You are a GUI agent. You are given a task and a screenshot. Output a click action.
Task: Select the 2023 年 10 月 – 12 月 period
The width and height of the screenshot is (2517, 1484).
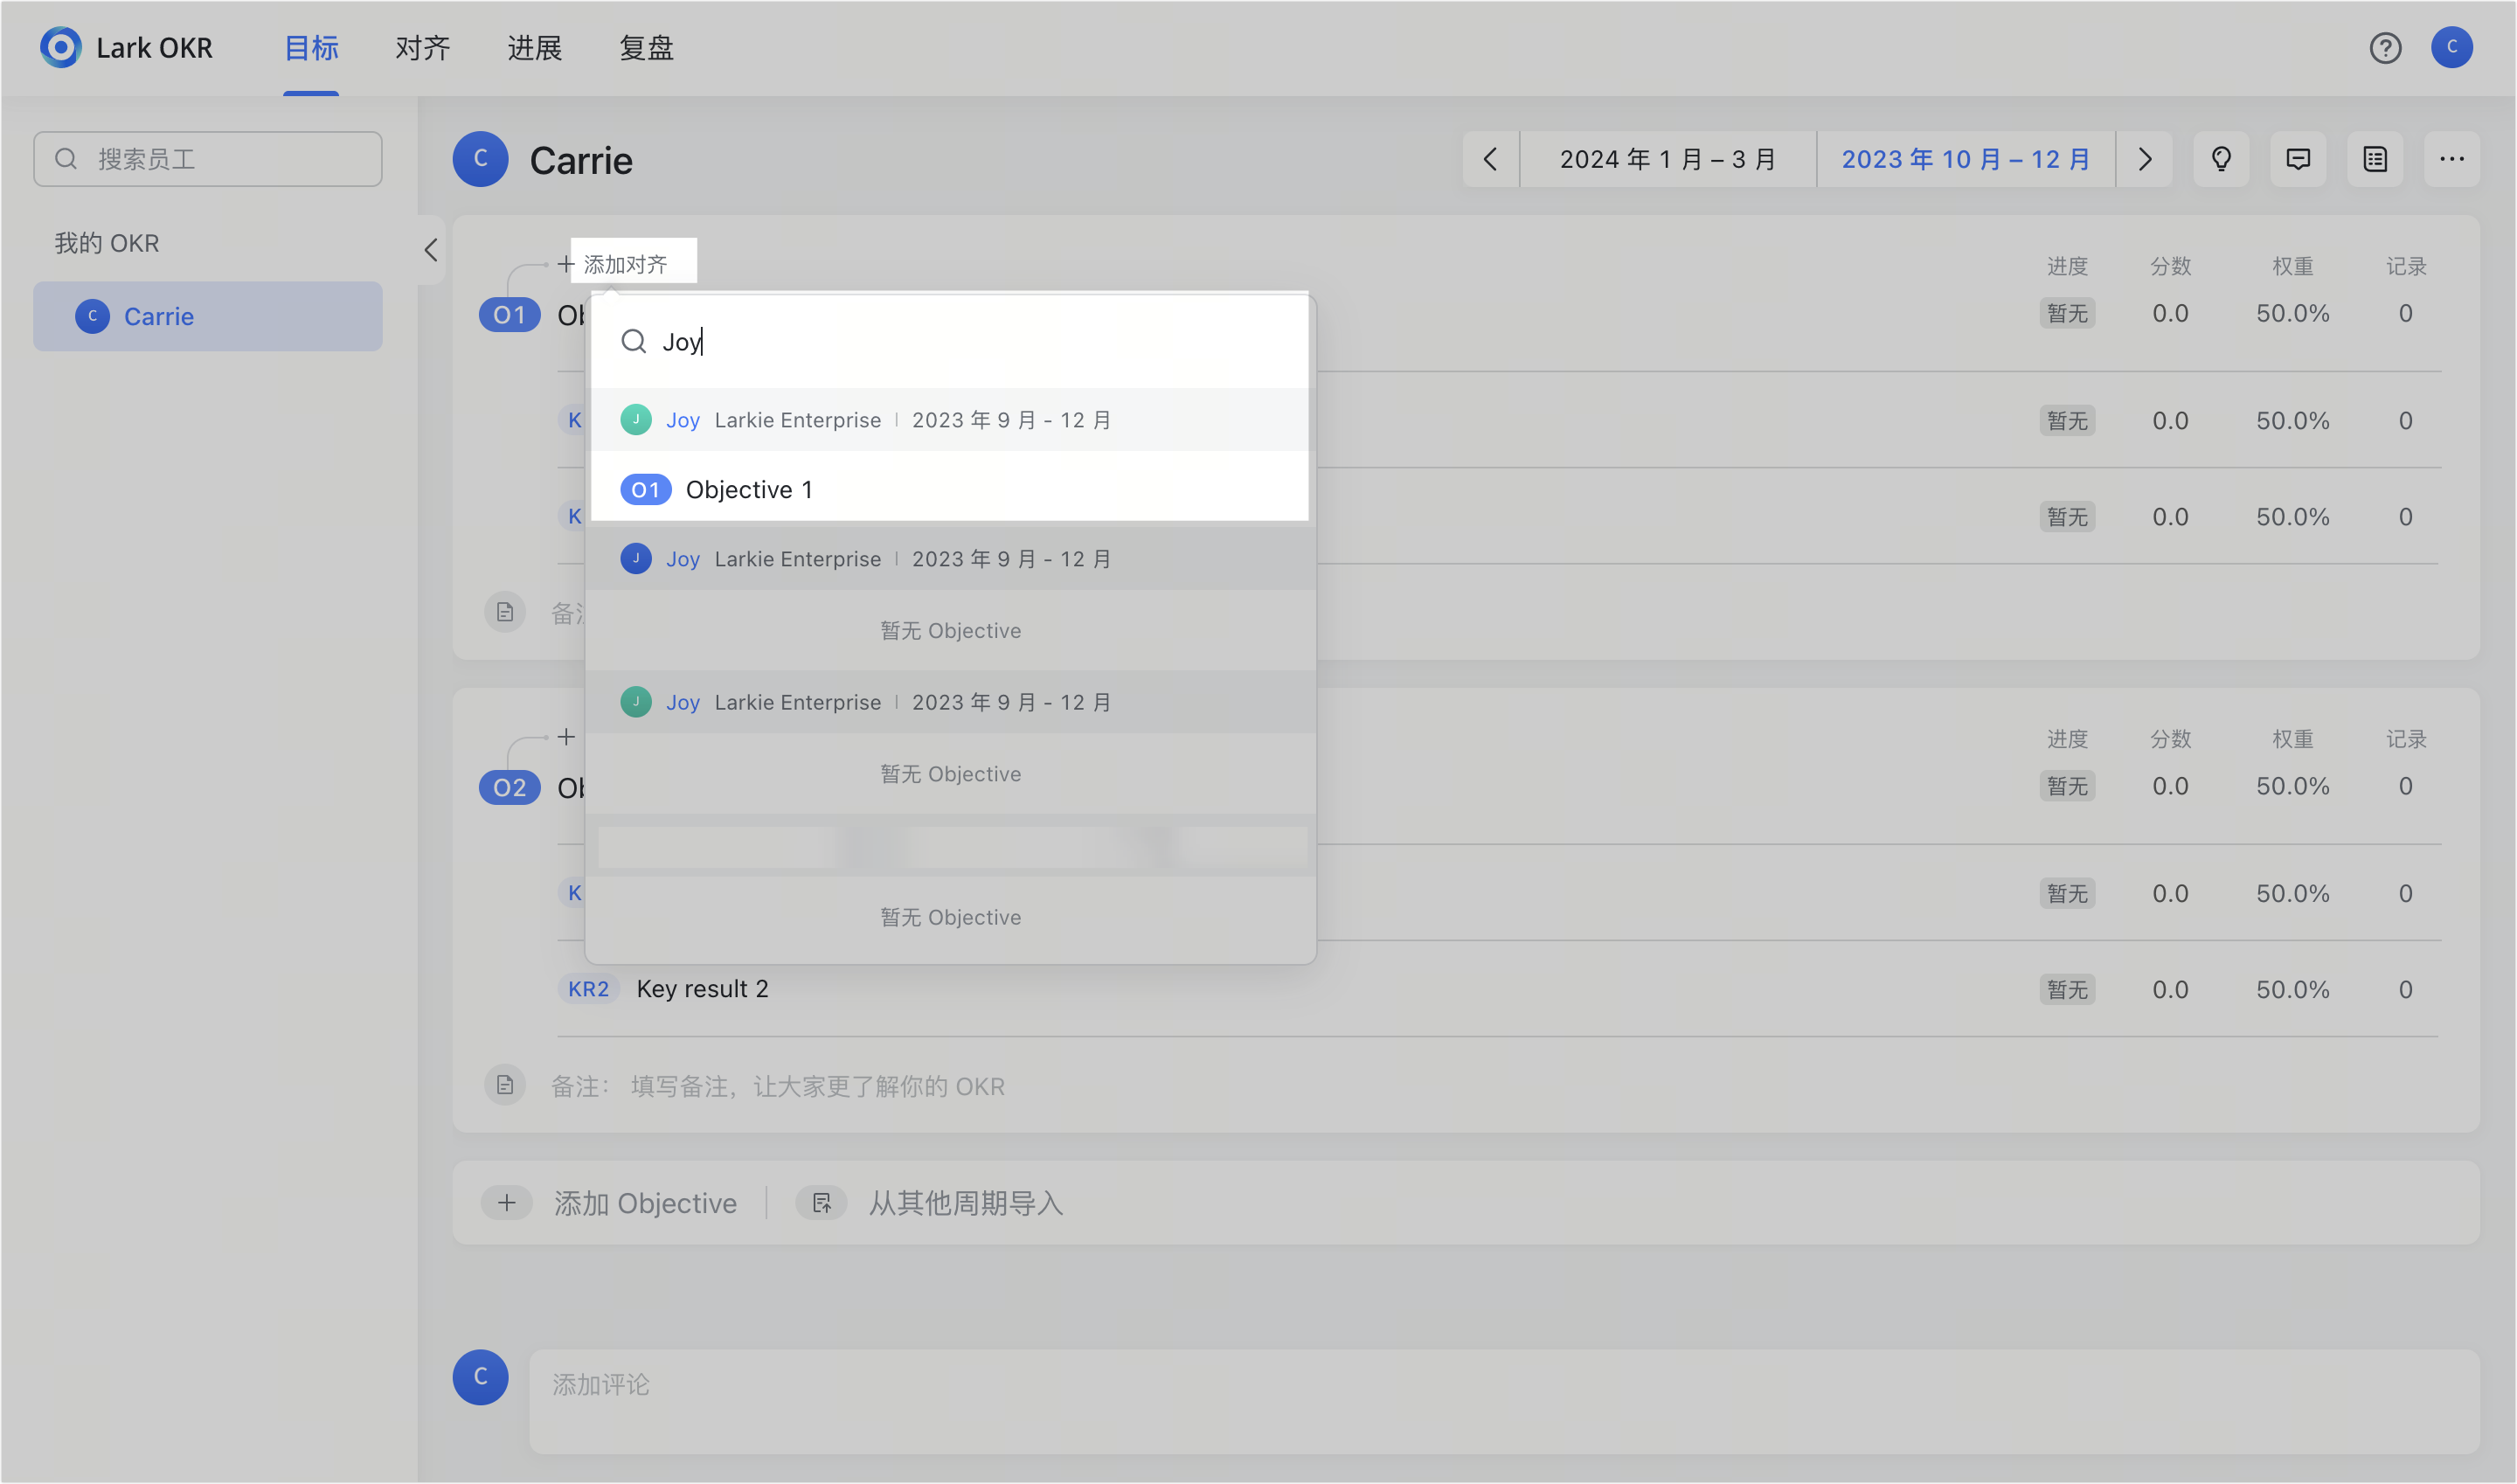pyautogui.click(x=1965, y=159)
